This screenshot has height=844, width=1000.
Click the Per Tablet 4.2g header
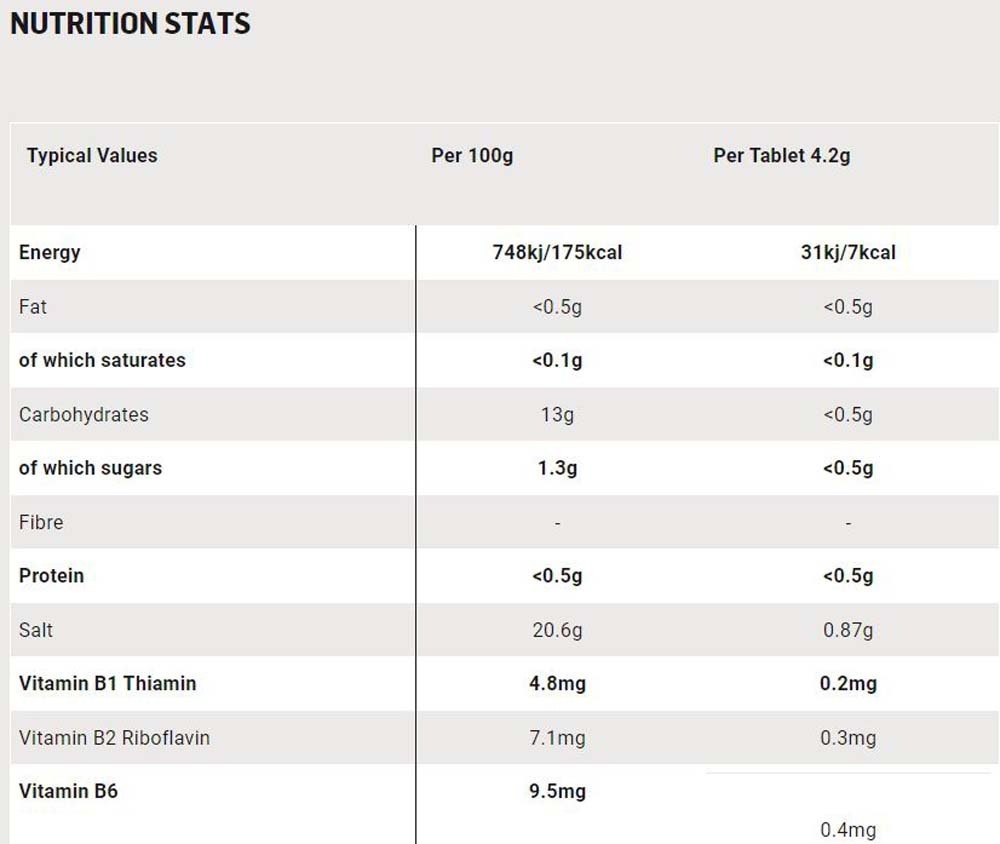point(781,156)
